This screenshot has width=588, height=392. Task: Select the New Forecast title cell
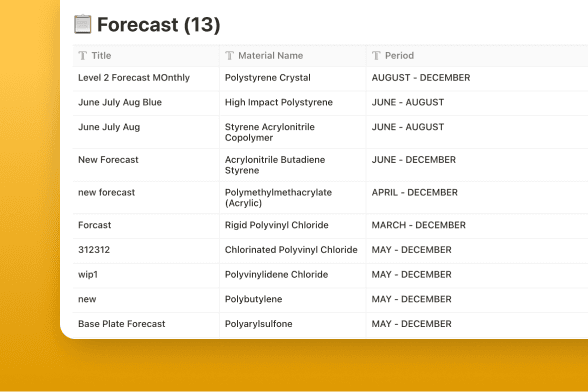coord(146,165)
